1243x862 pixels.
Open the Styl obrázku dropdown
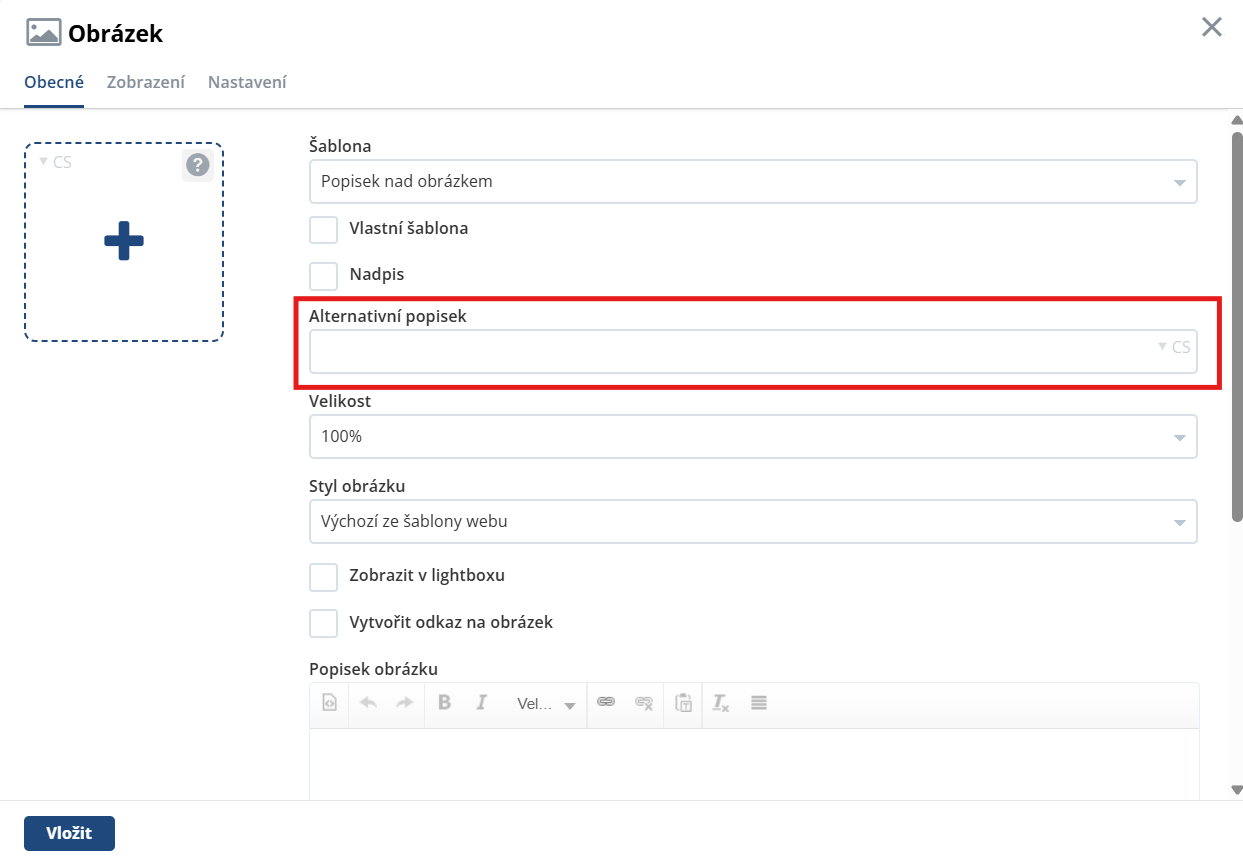pos(753,522)
